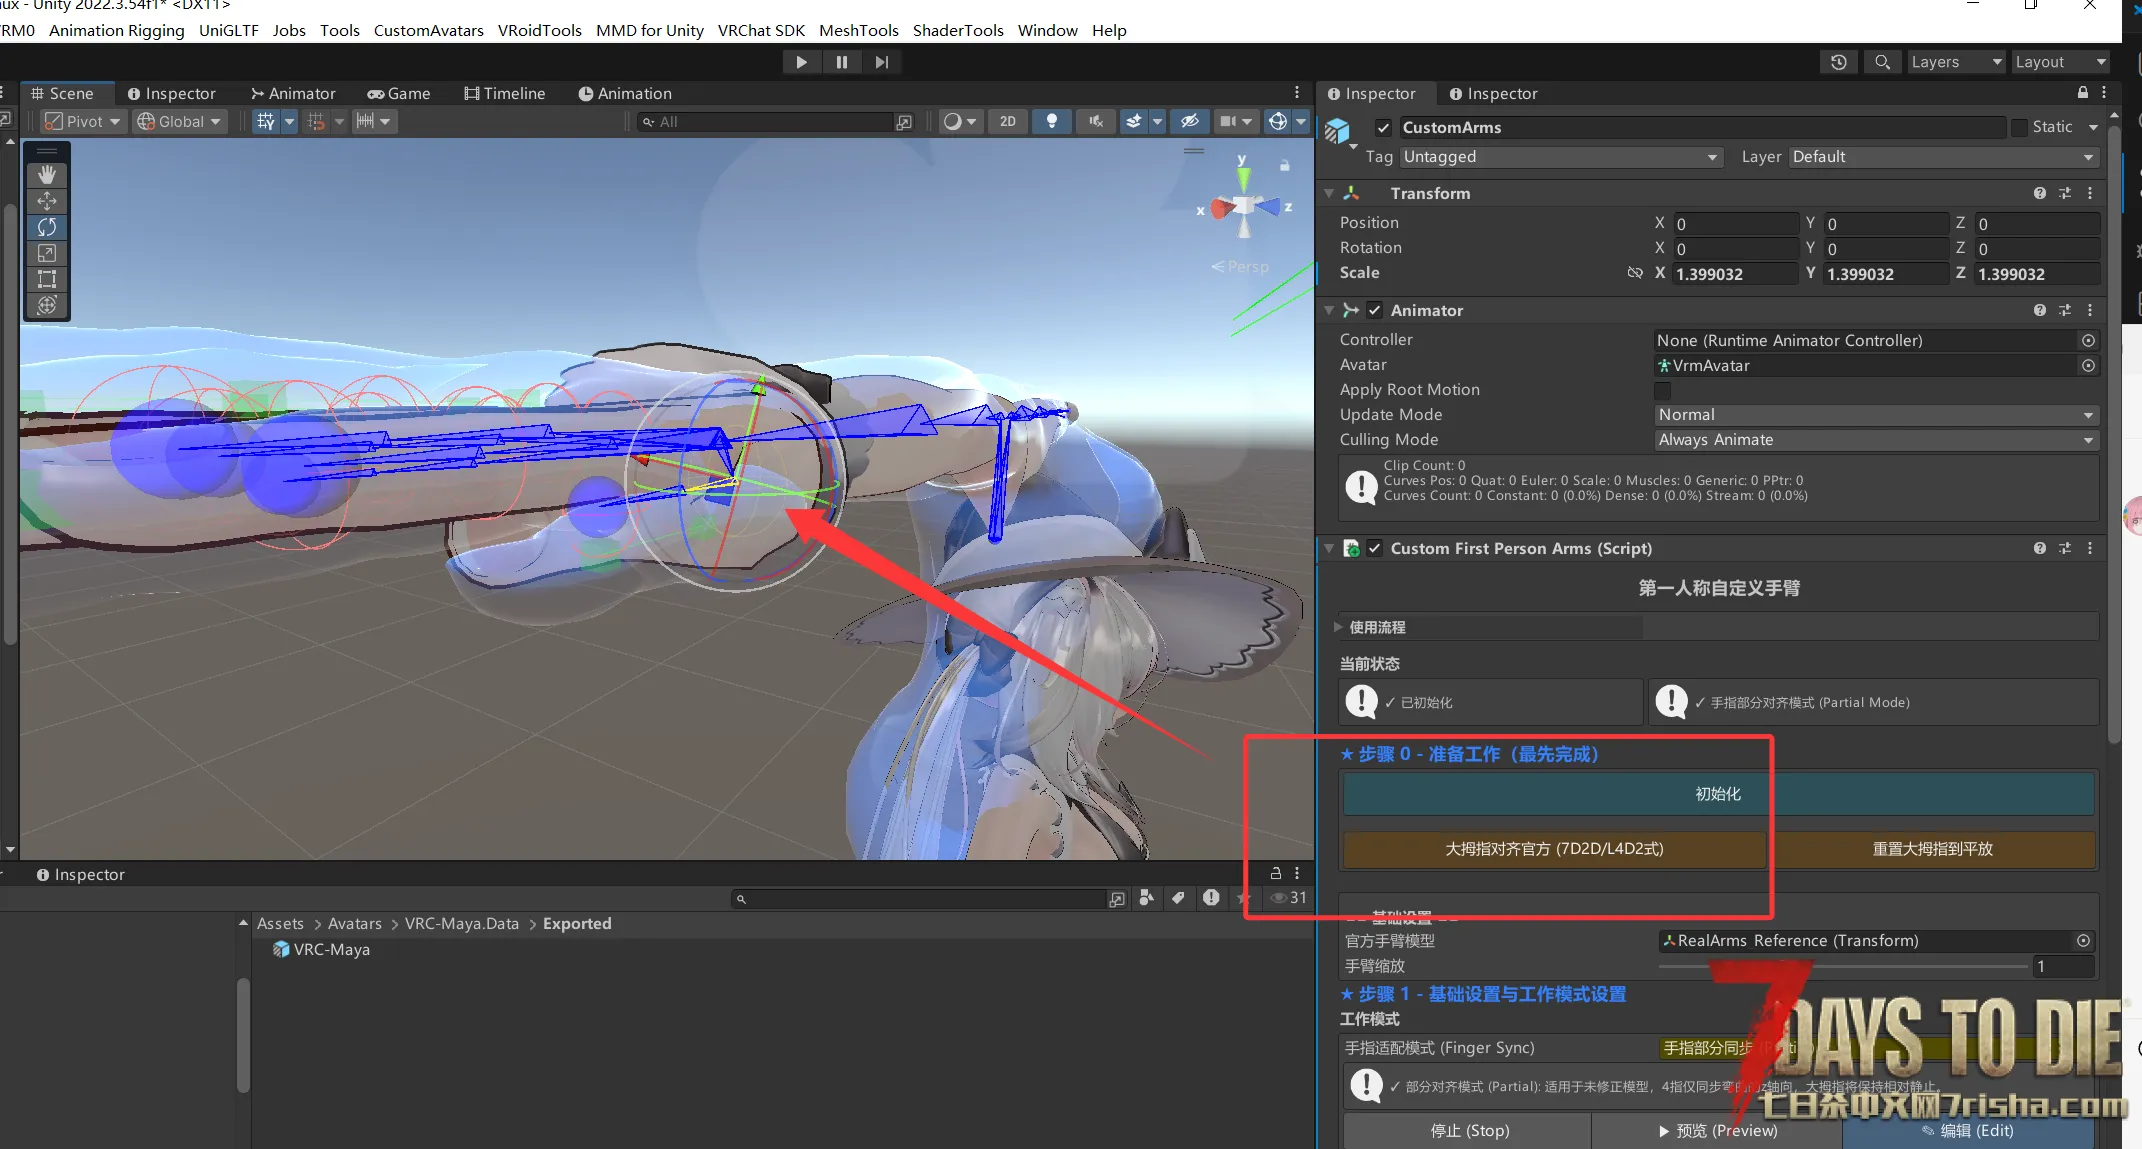This screenshot has height=1149, width=2142.
Task: Click the global search magnifier icon
Action: pos(1882,62)
